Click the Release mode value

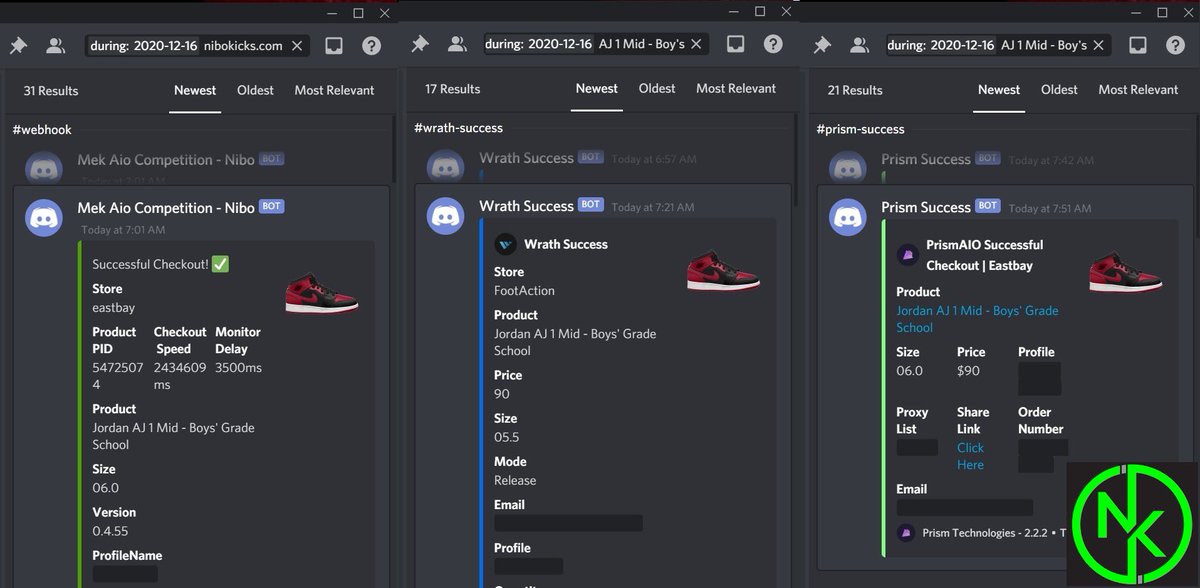point(515,480)
